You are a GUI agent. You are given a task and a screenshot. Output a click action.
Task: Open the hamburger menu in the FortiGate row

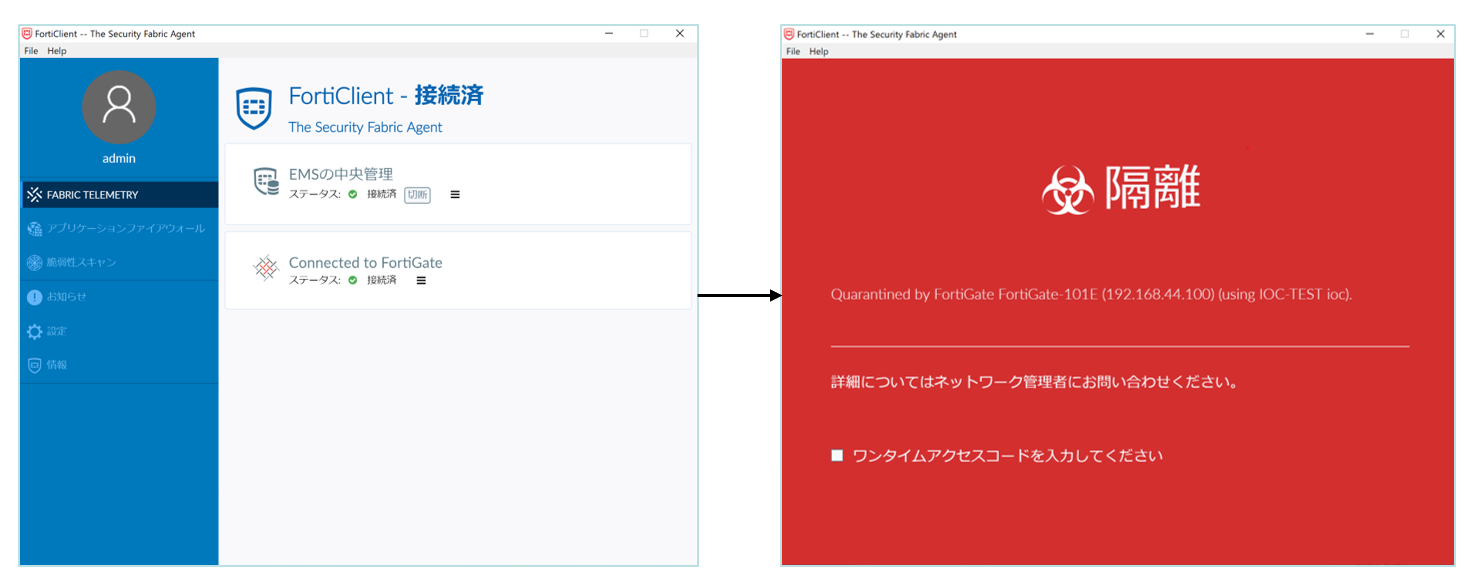click(421, 281)
